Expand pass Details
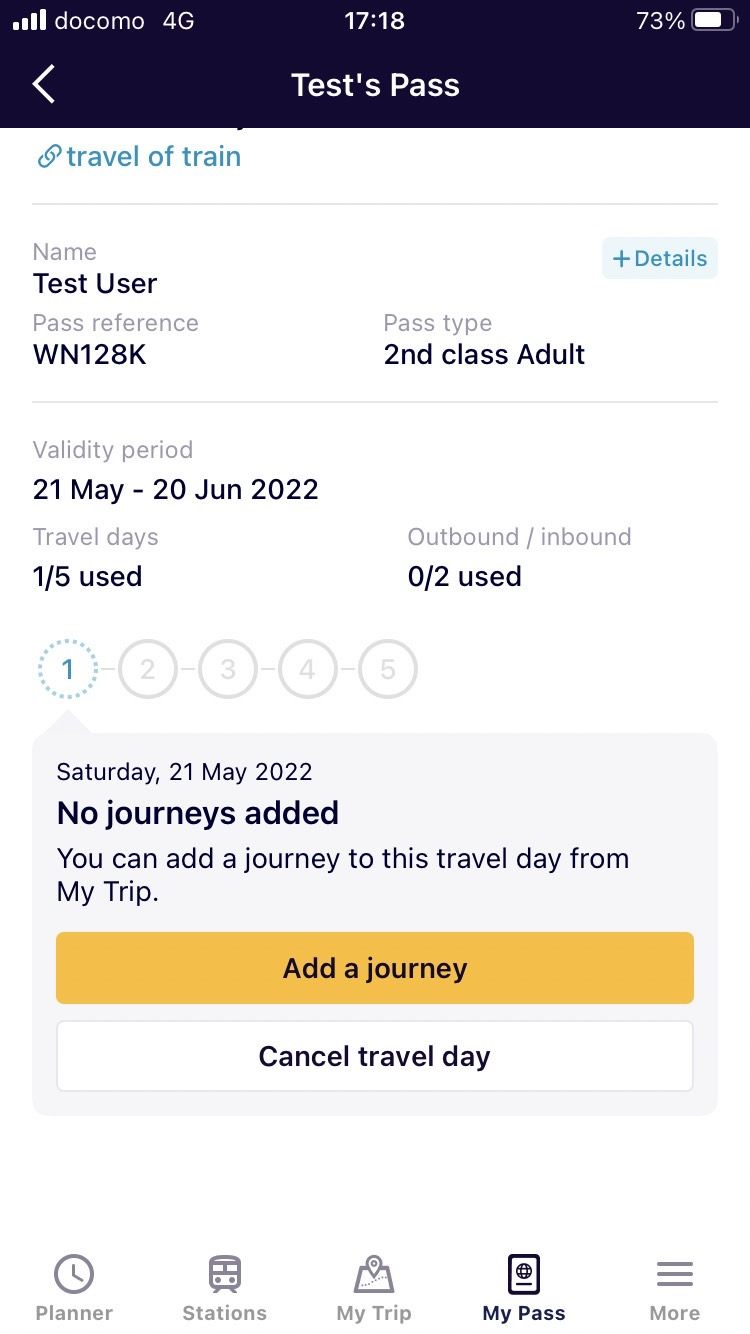The image size is (750, 1334). (660, 258)
